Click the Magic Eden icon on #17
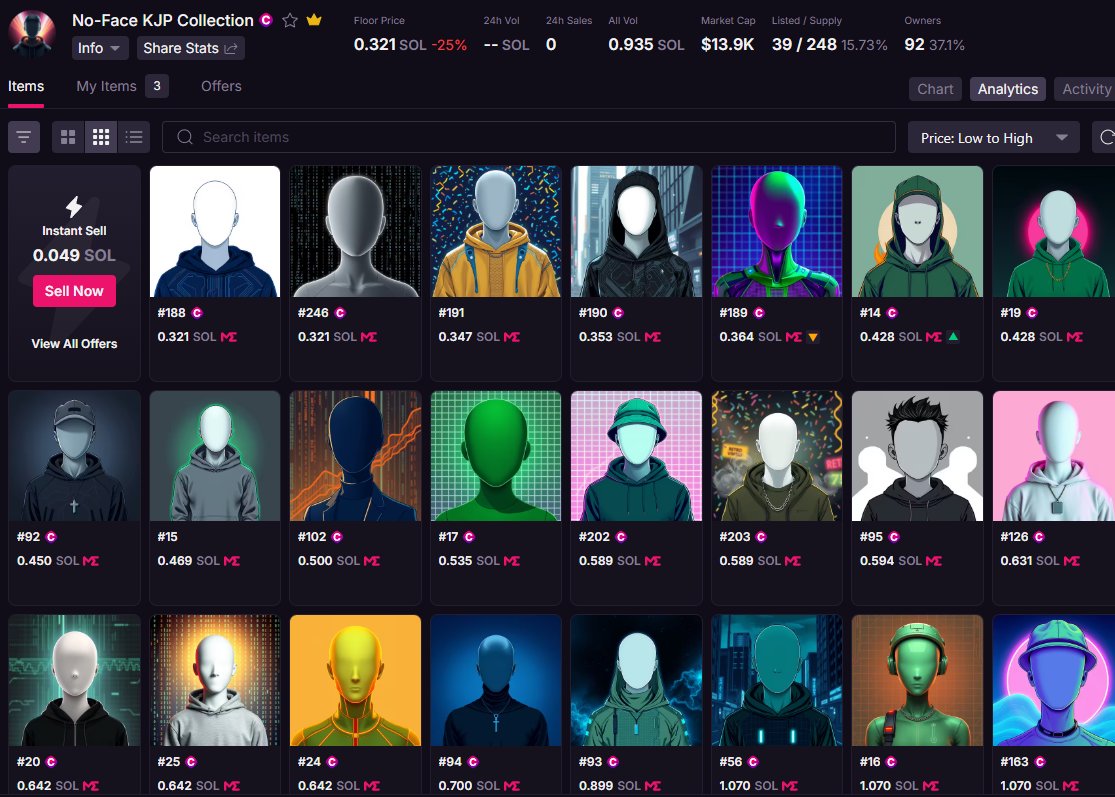This screenshot has width=1115, height=797. [x=512, y=561]
